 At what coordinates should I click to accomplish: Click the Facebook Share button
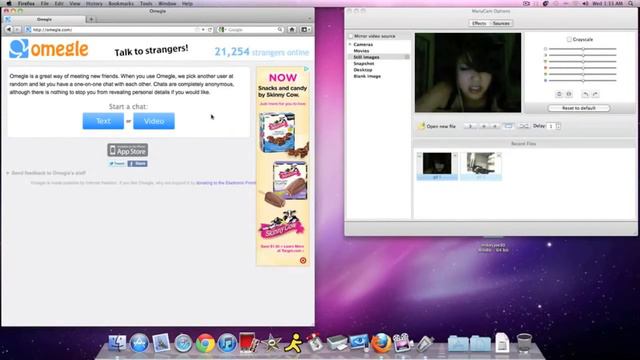138,164
